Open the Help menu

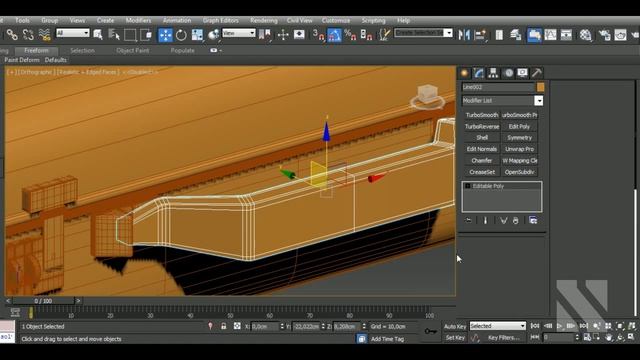[x=403, y=20]
